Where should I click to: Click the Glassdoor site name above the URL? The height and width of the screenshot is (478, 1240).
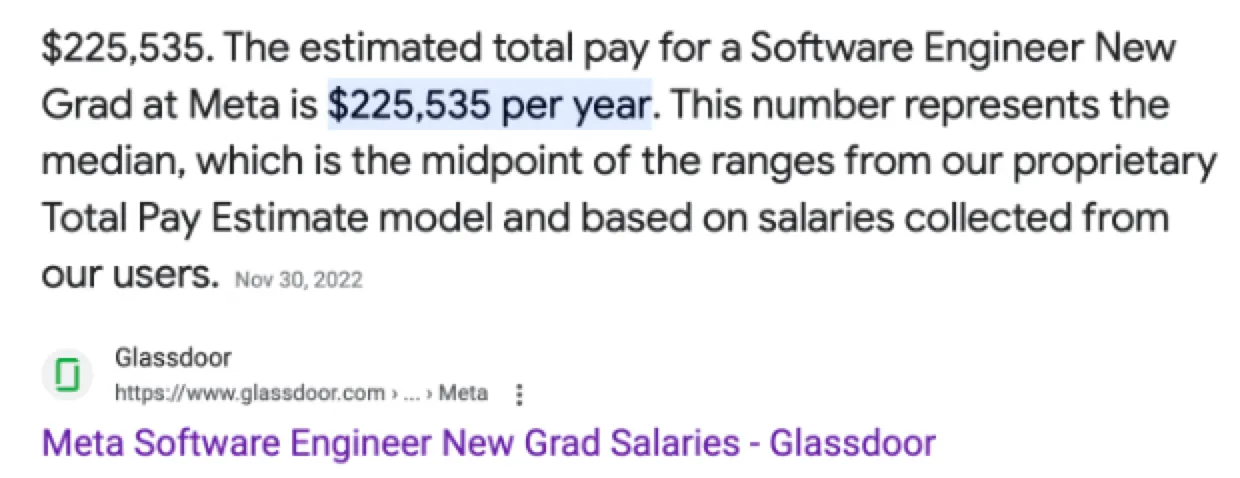[173, 359]
